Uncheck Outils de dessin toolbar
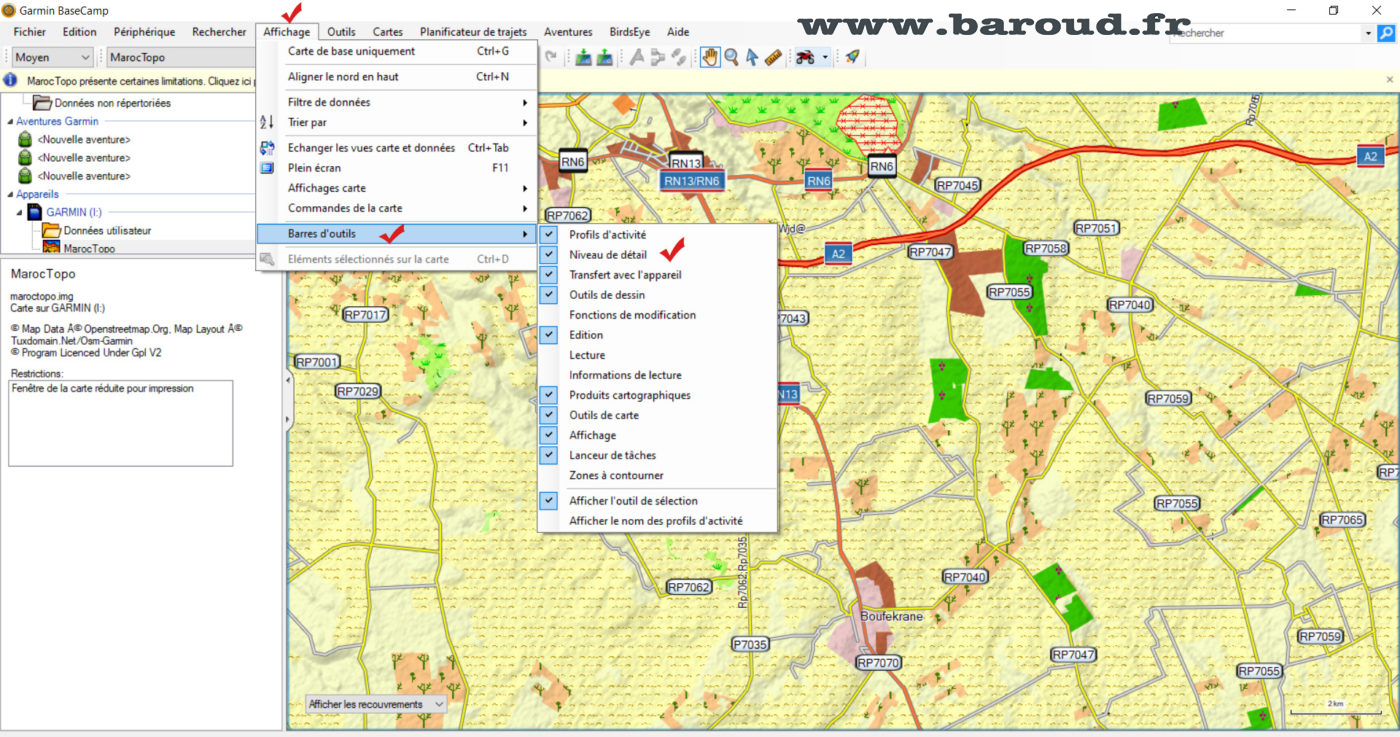The width and height of the screenshot is (1400, 737). (548, 295)
